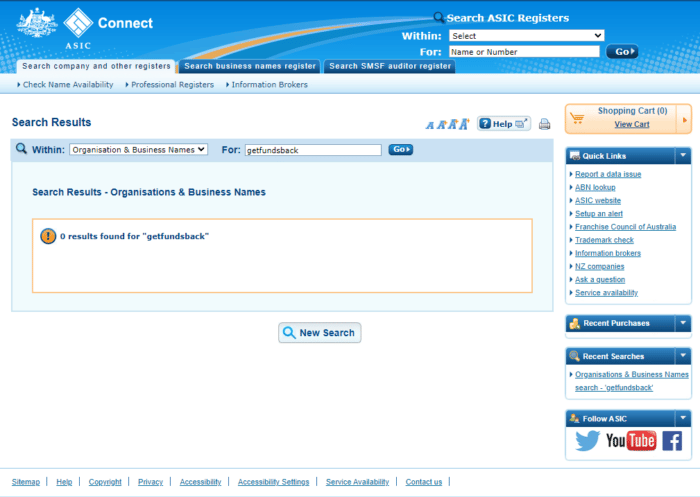The image size is (700, 497).
Task: Open Contact us footer link
Action: click(x=424, y=482)
